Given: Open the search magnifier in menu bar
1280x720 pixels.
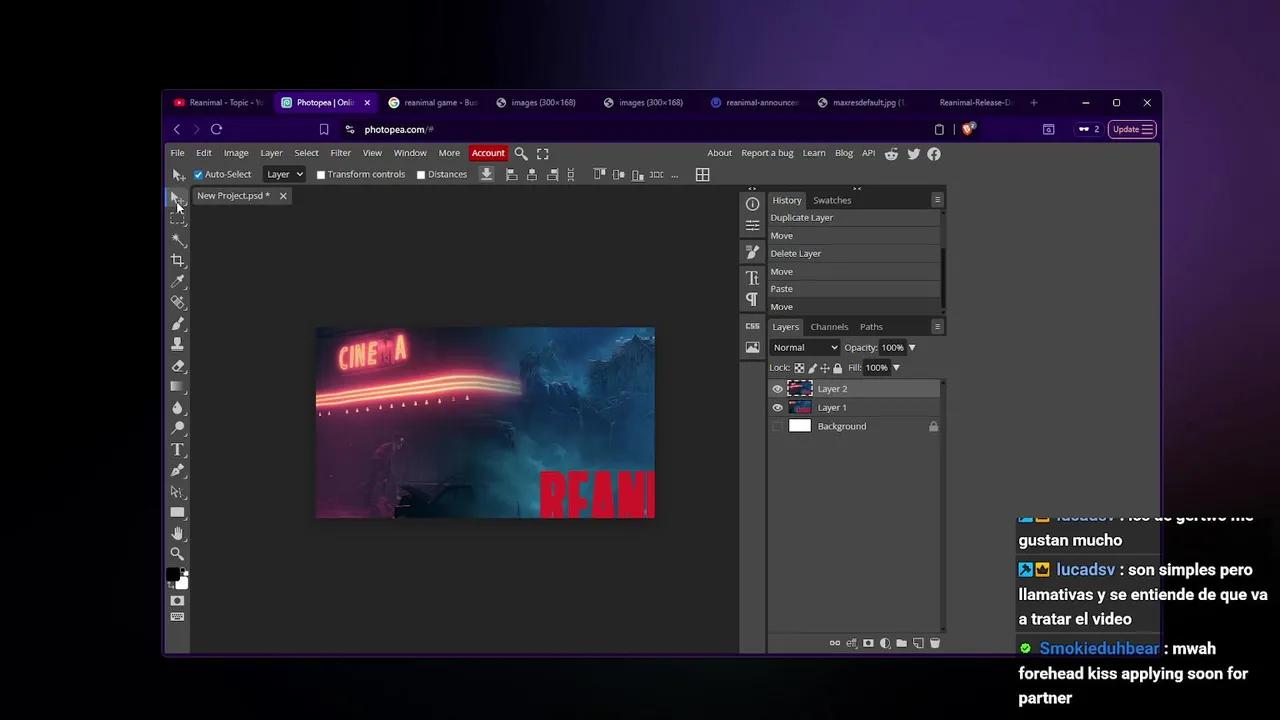Looking at the screenshot, I should click(521, 153).
